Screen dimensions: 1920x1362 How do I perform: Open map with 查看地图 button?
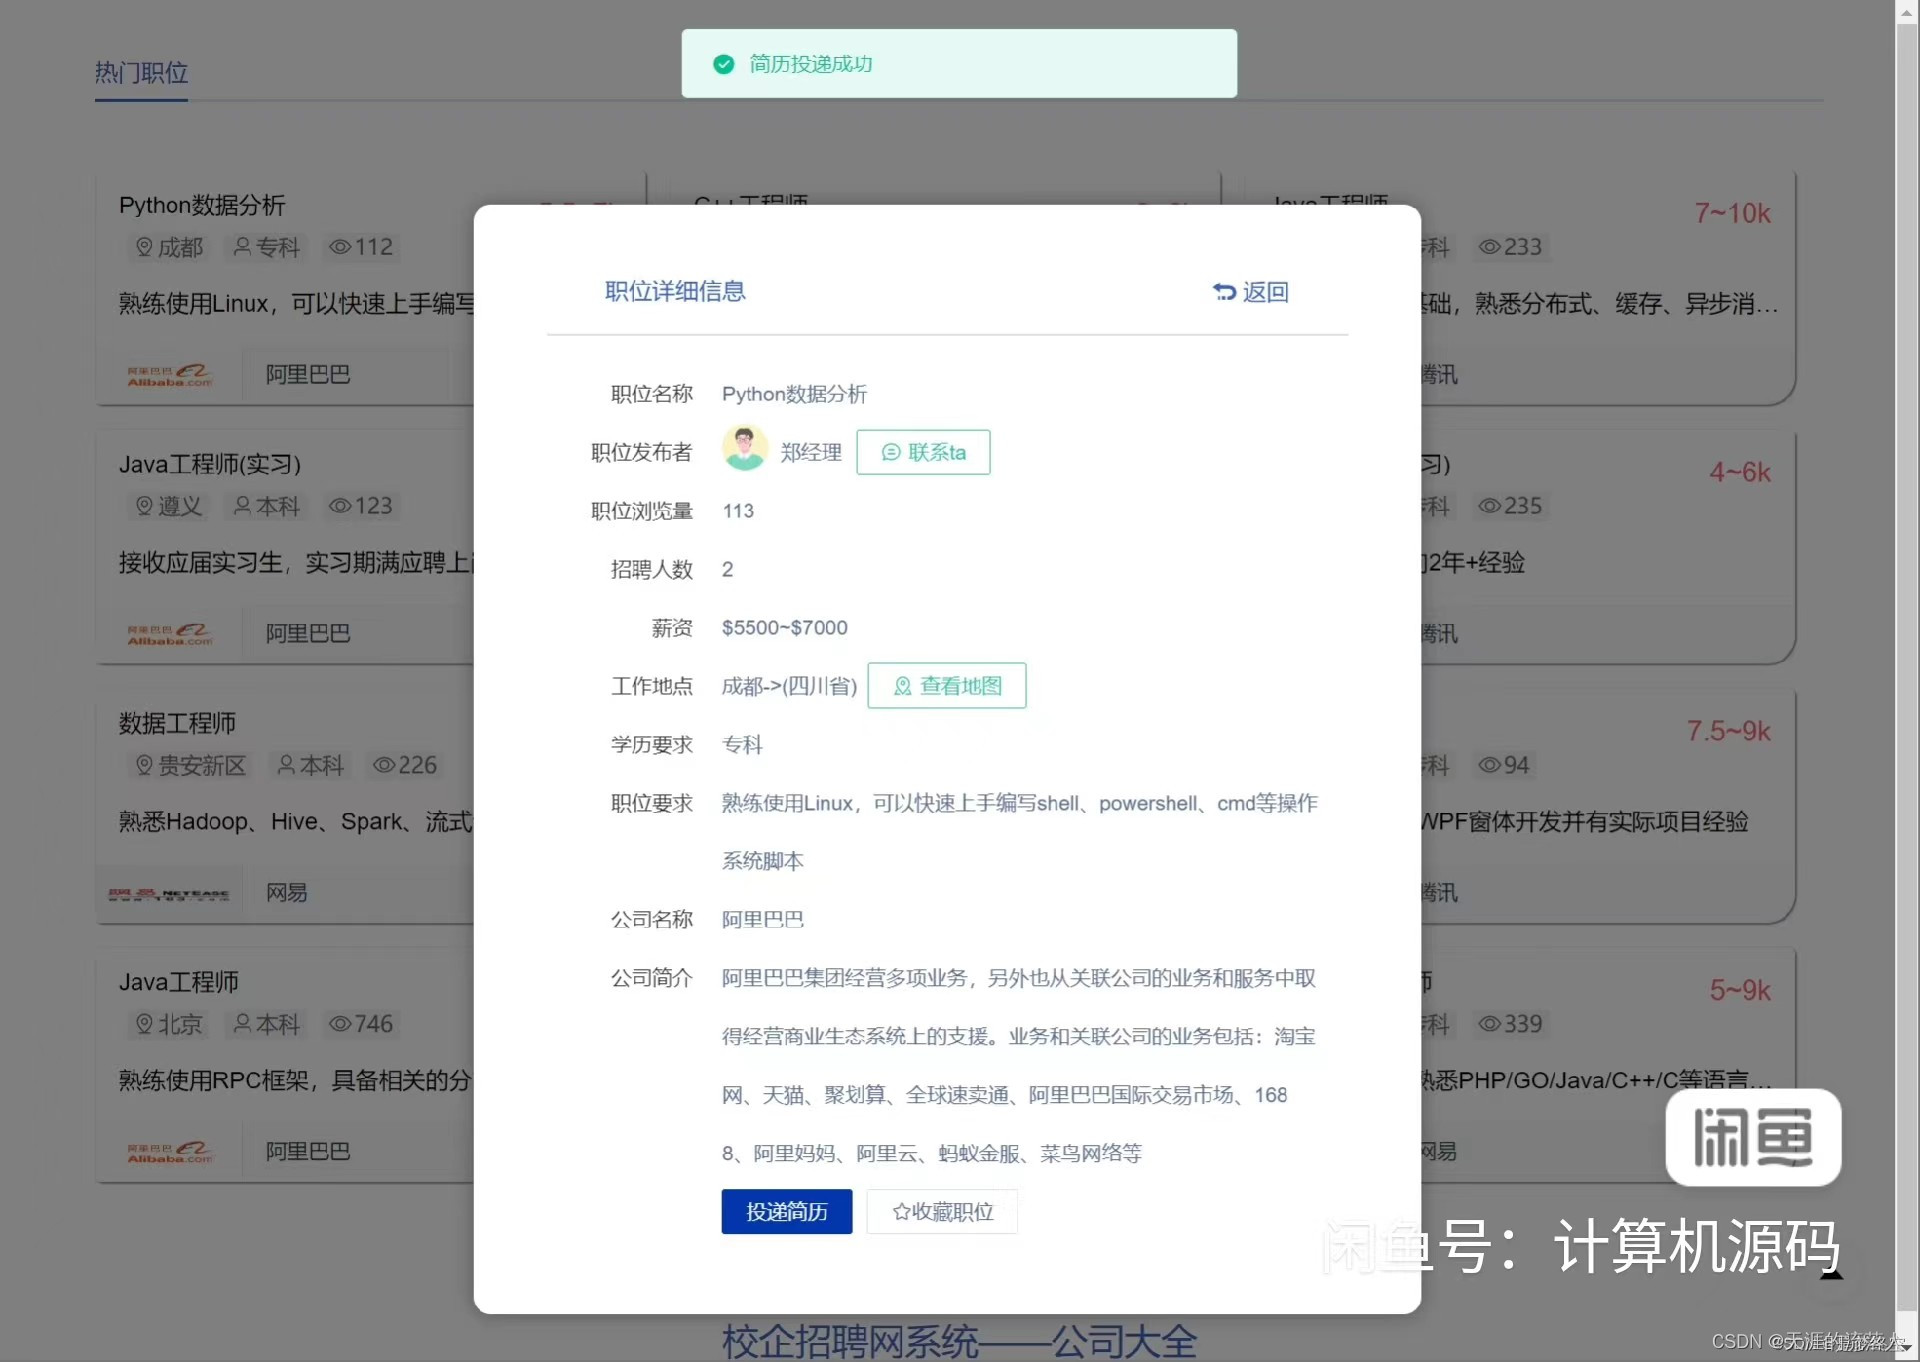(946, 686)
